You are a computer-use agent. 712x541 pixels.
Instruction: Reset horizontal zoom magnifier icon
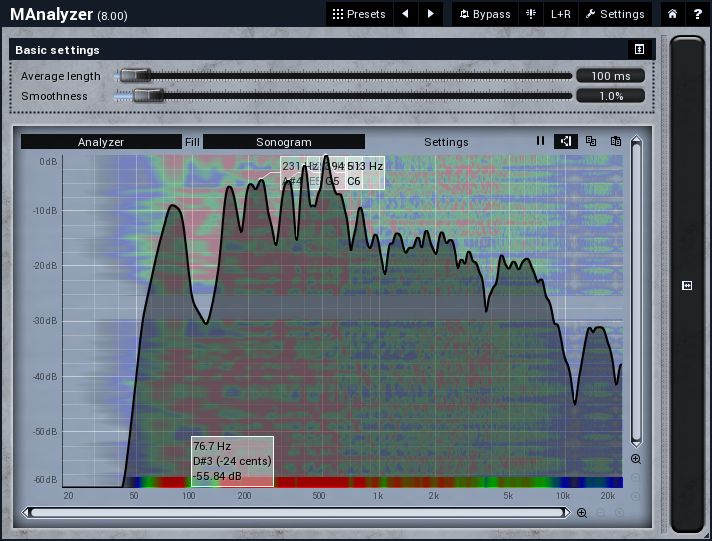pos(620,513)
